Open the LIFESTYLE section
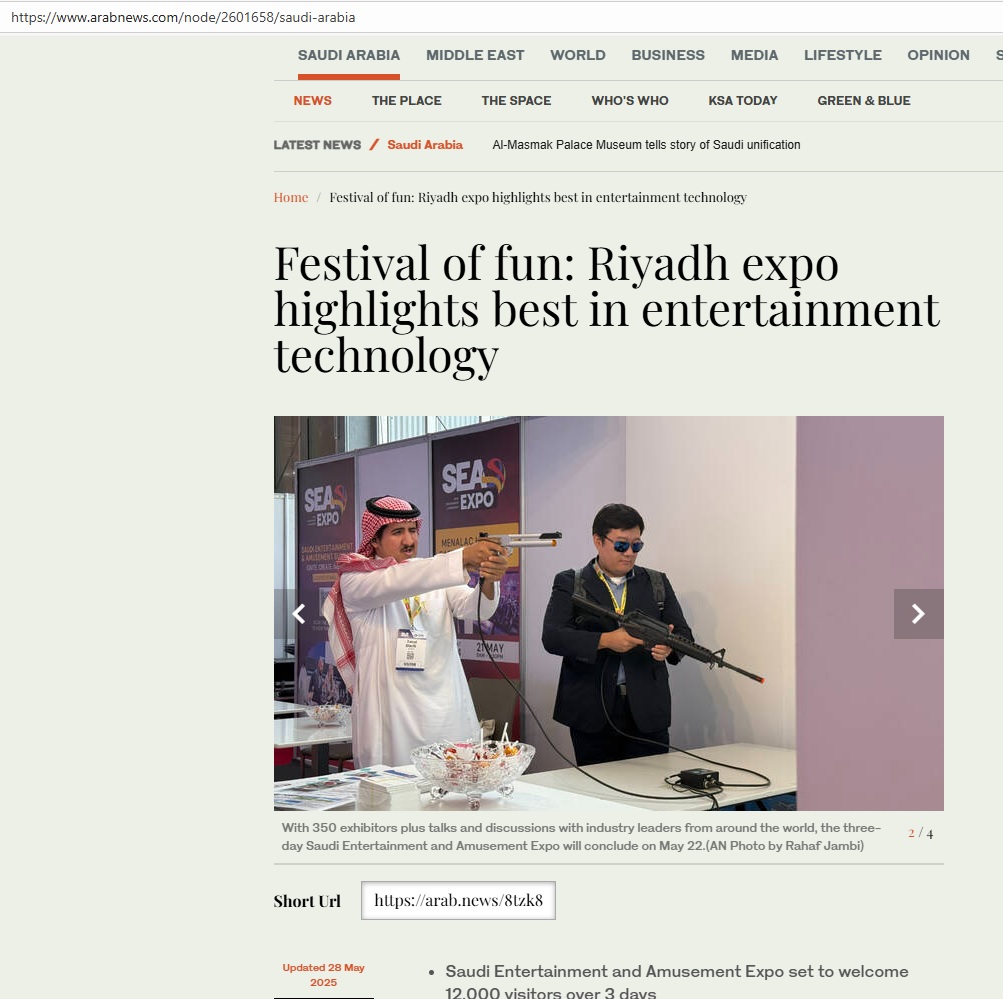Screen dimensions: 1003x999 pos(842,55)
